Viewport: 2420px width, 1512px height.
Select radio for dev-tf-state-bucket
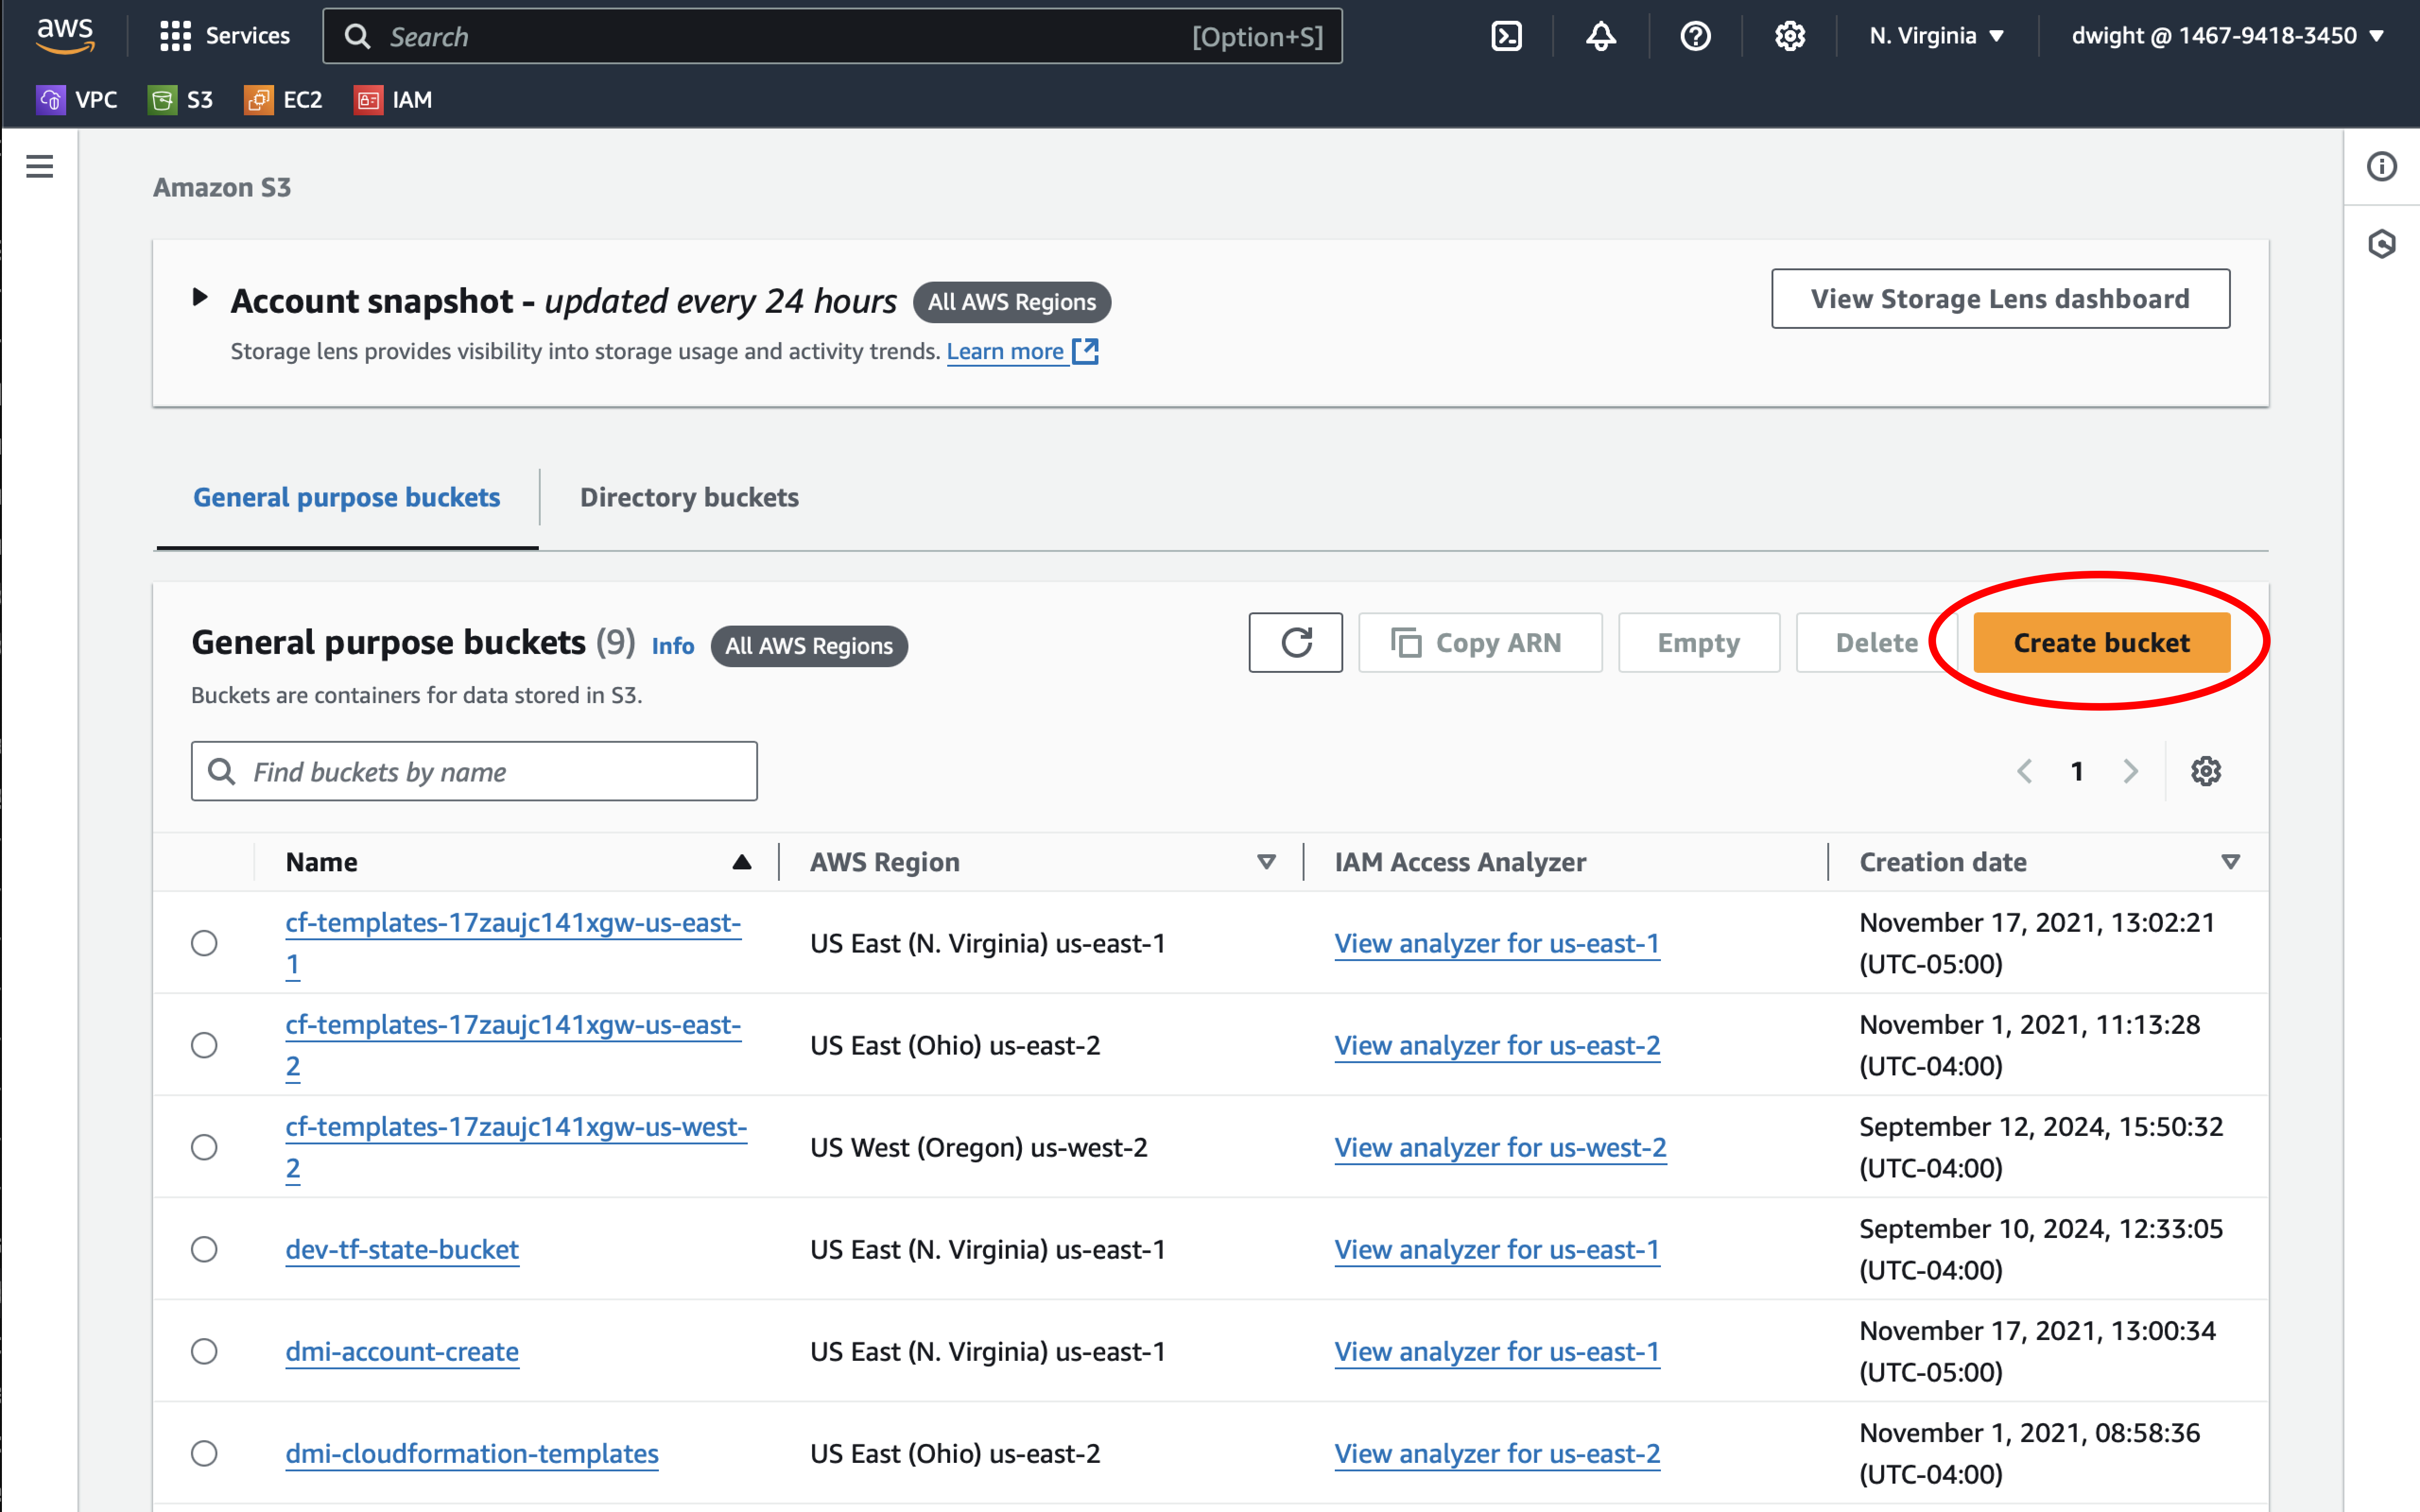[204, 1249]
